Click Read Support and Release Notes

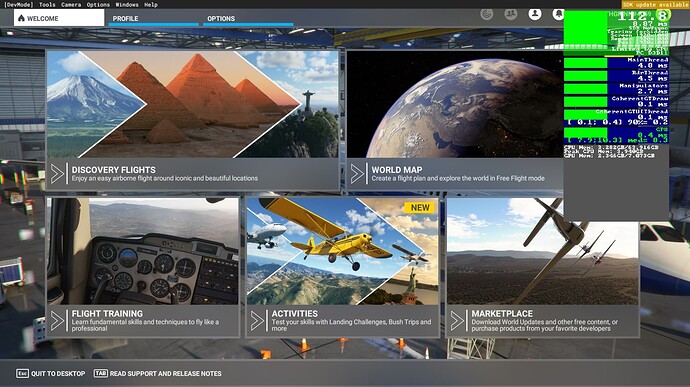pyautogui.click(x=158, y=373)
